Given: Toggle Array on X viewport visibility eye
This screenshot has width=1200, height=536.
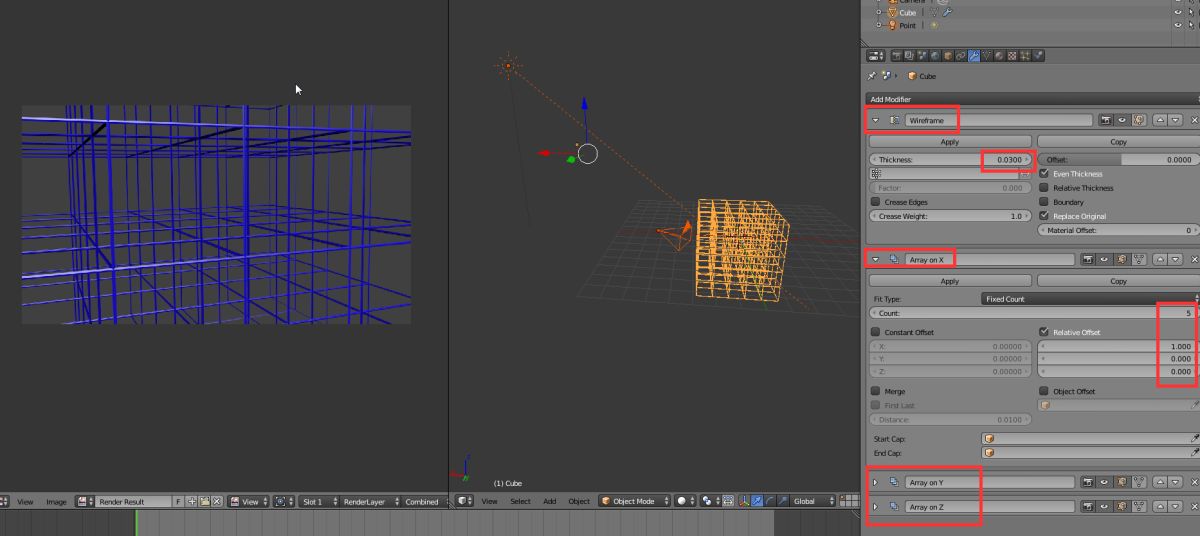Looking at the screenshot, I should click(1104, 259).
